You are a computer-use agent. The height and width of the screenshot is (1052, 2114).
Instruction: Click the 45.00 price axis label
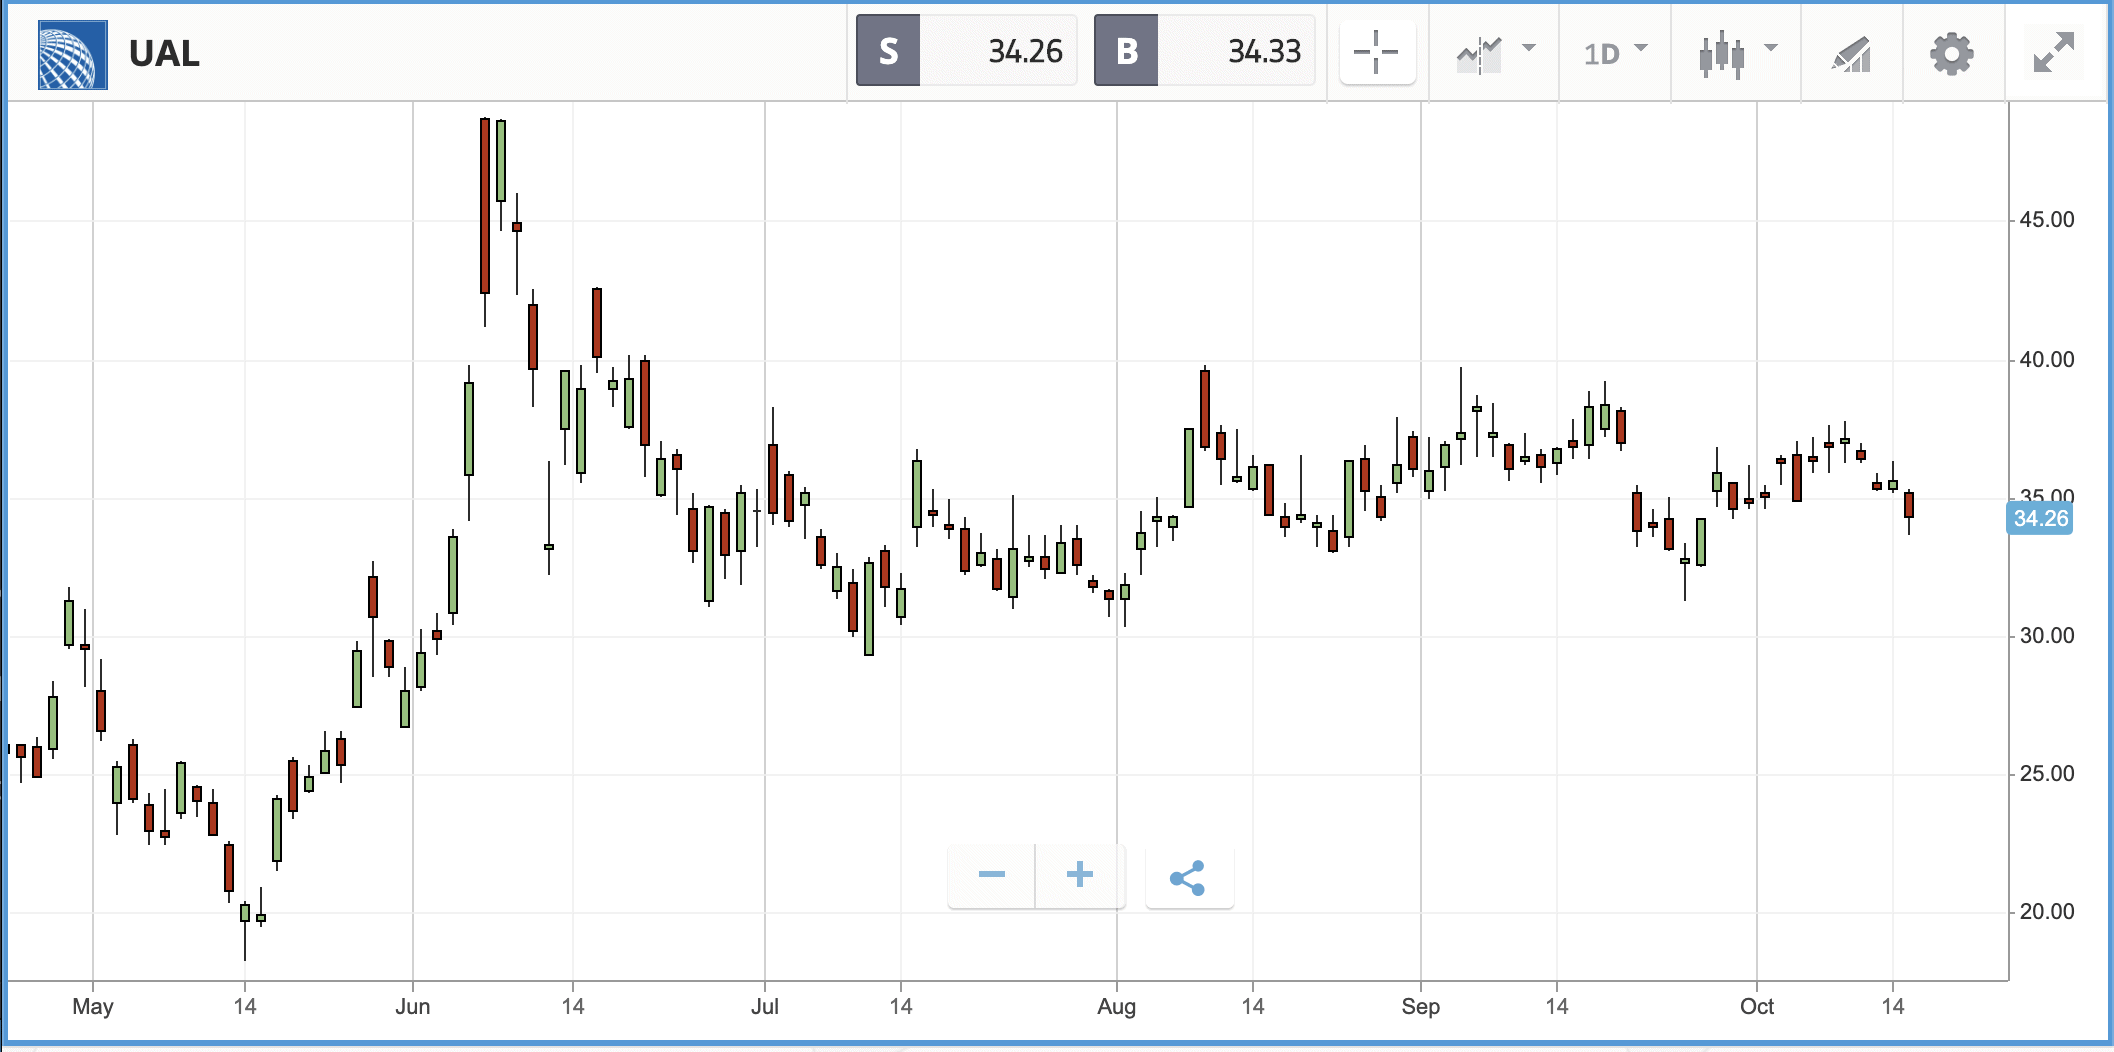2046,219
